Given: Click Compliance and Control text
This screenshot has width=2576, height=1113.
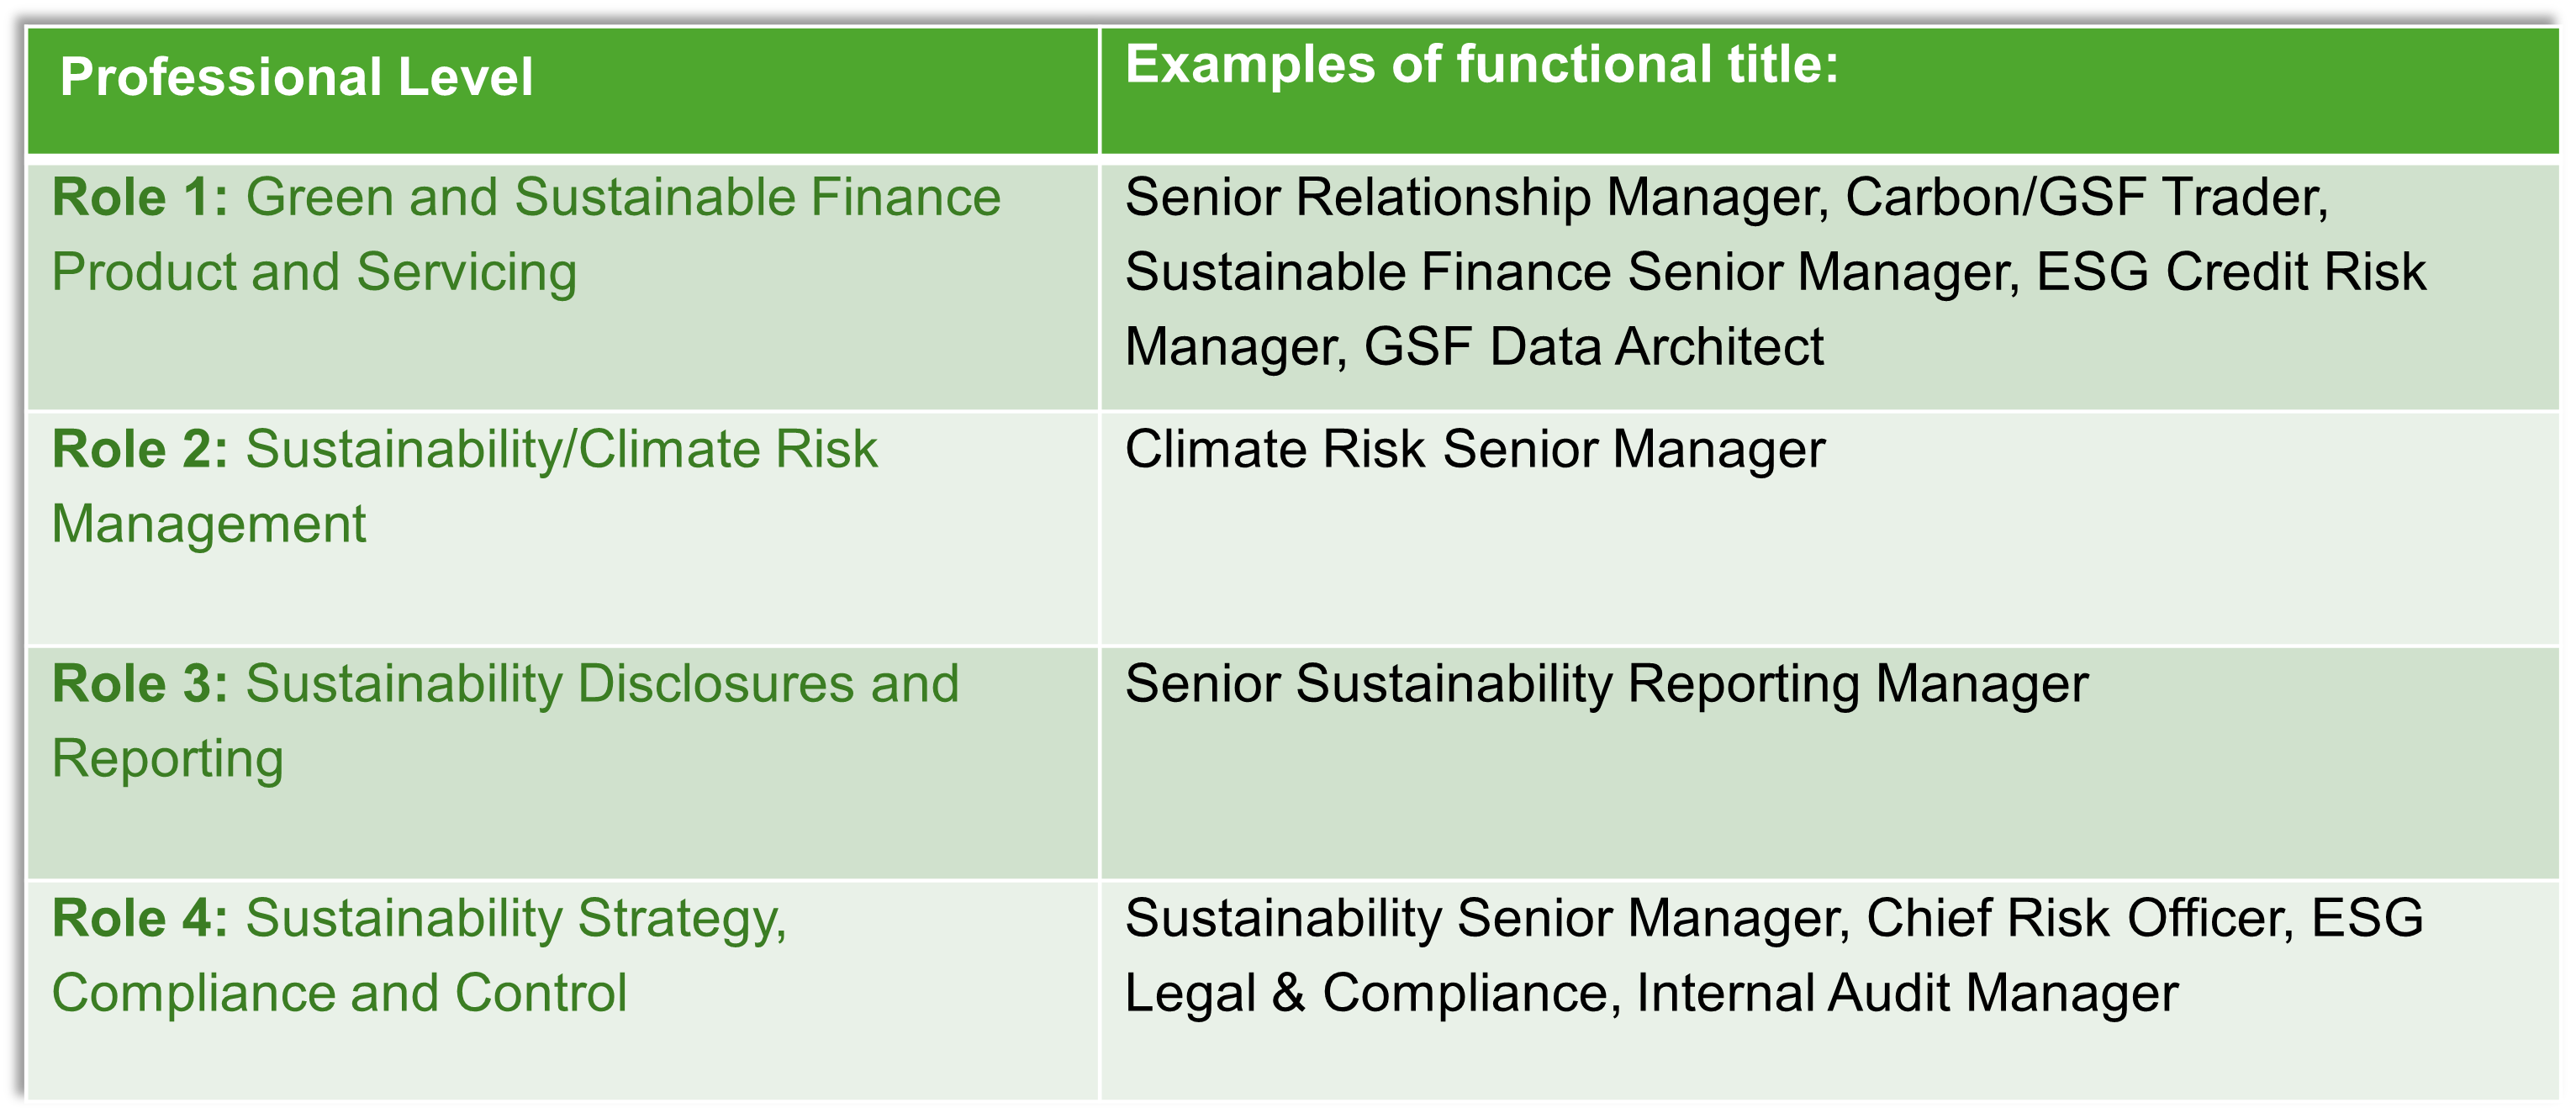Looking at the screenshot, I should click(339, 993).
